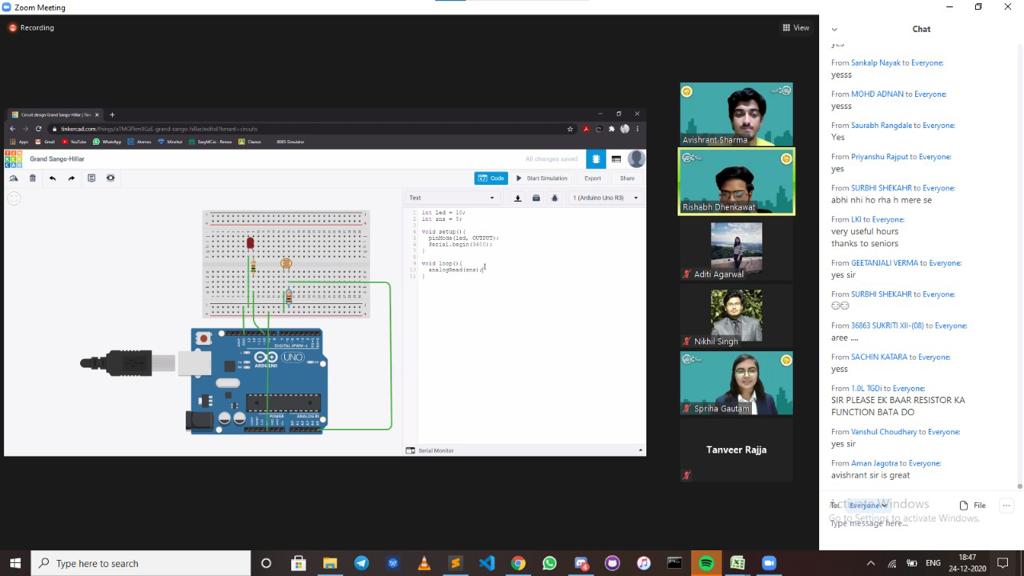Viewport: 1024px width, 576px height.
Task: Toggle visibility eye icon in Tinkercad toolbar
Action: (110, 178)
